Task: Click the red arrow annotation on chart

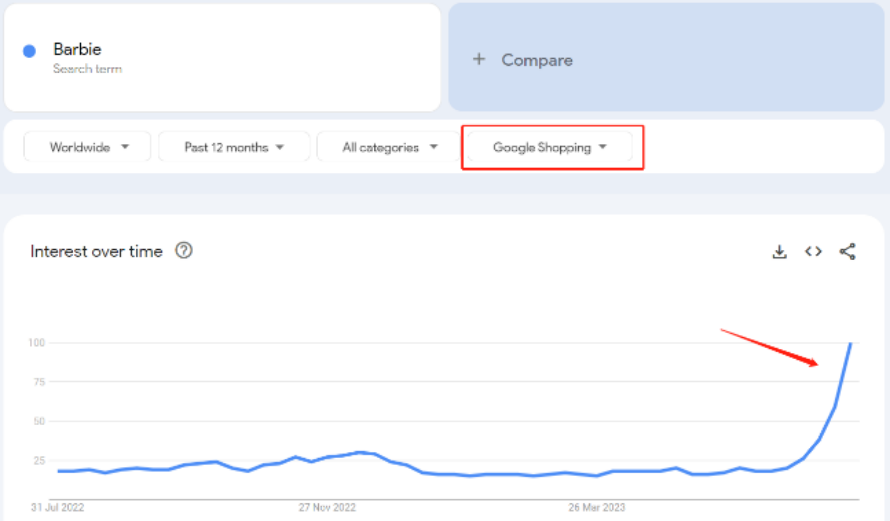Action: 770,347
